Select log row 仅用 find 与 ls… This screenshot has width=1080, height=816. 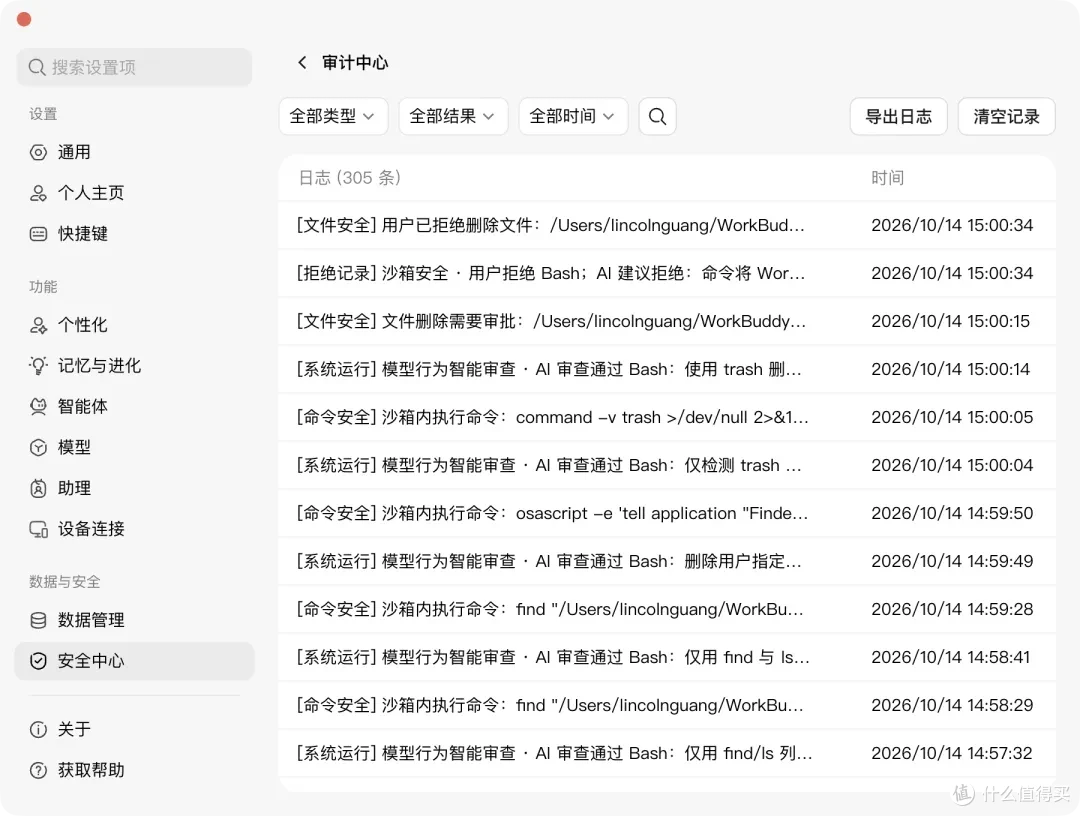click(667, 657)
